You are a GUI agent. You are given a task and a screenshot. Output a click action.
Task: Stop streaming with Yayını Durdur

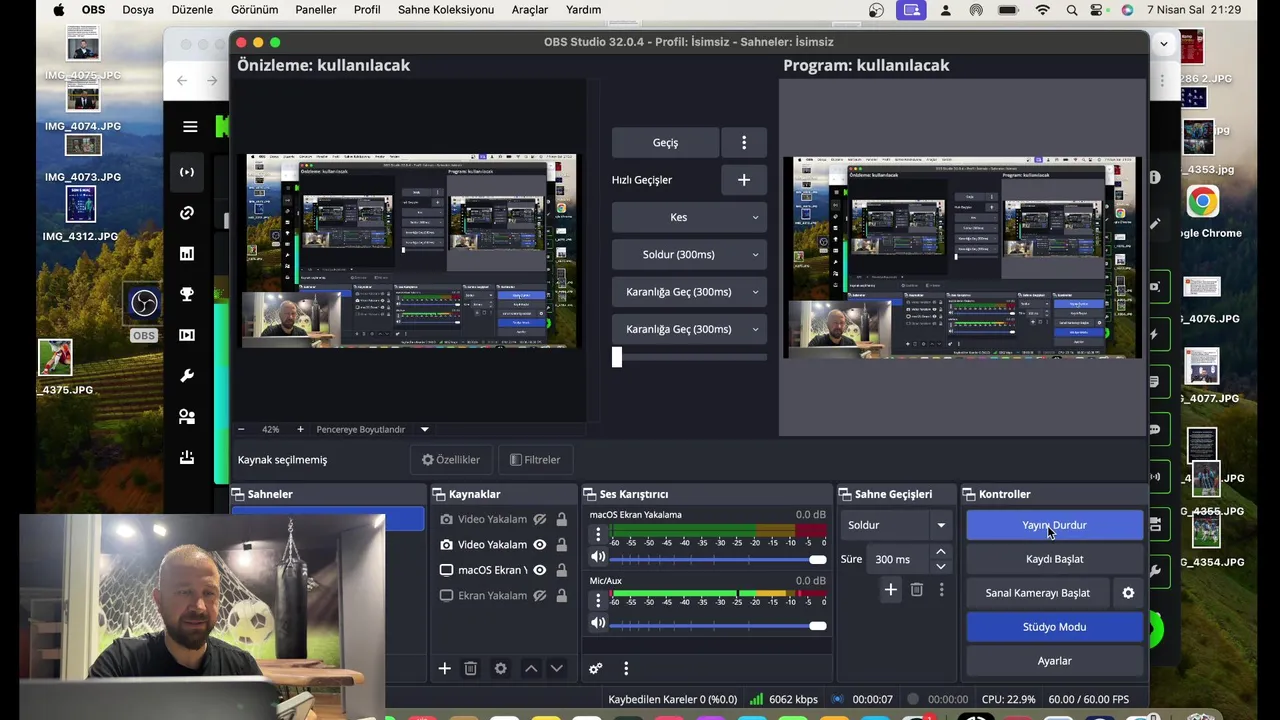(1054, 525)
